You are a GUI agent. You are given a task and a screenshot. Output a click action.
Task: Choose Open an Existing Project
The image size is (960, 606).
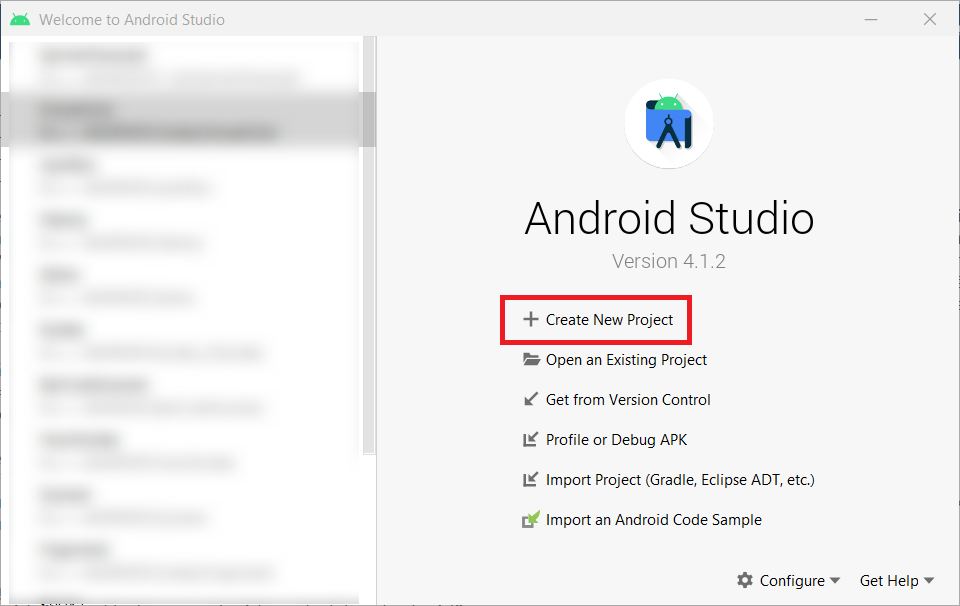pos(626,360)
